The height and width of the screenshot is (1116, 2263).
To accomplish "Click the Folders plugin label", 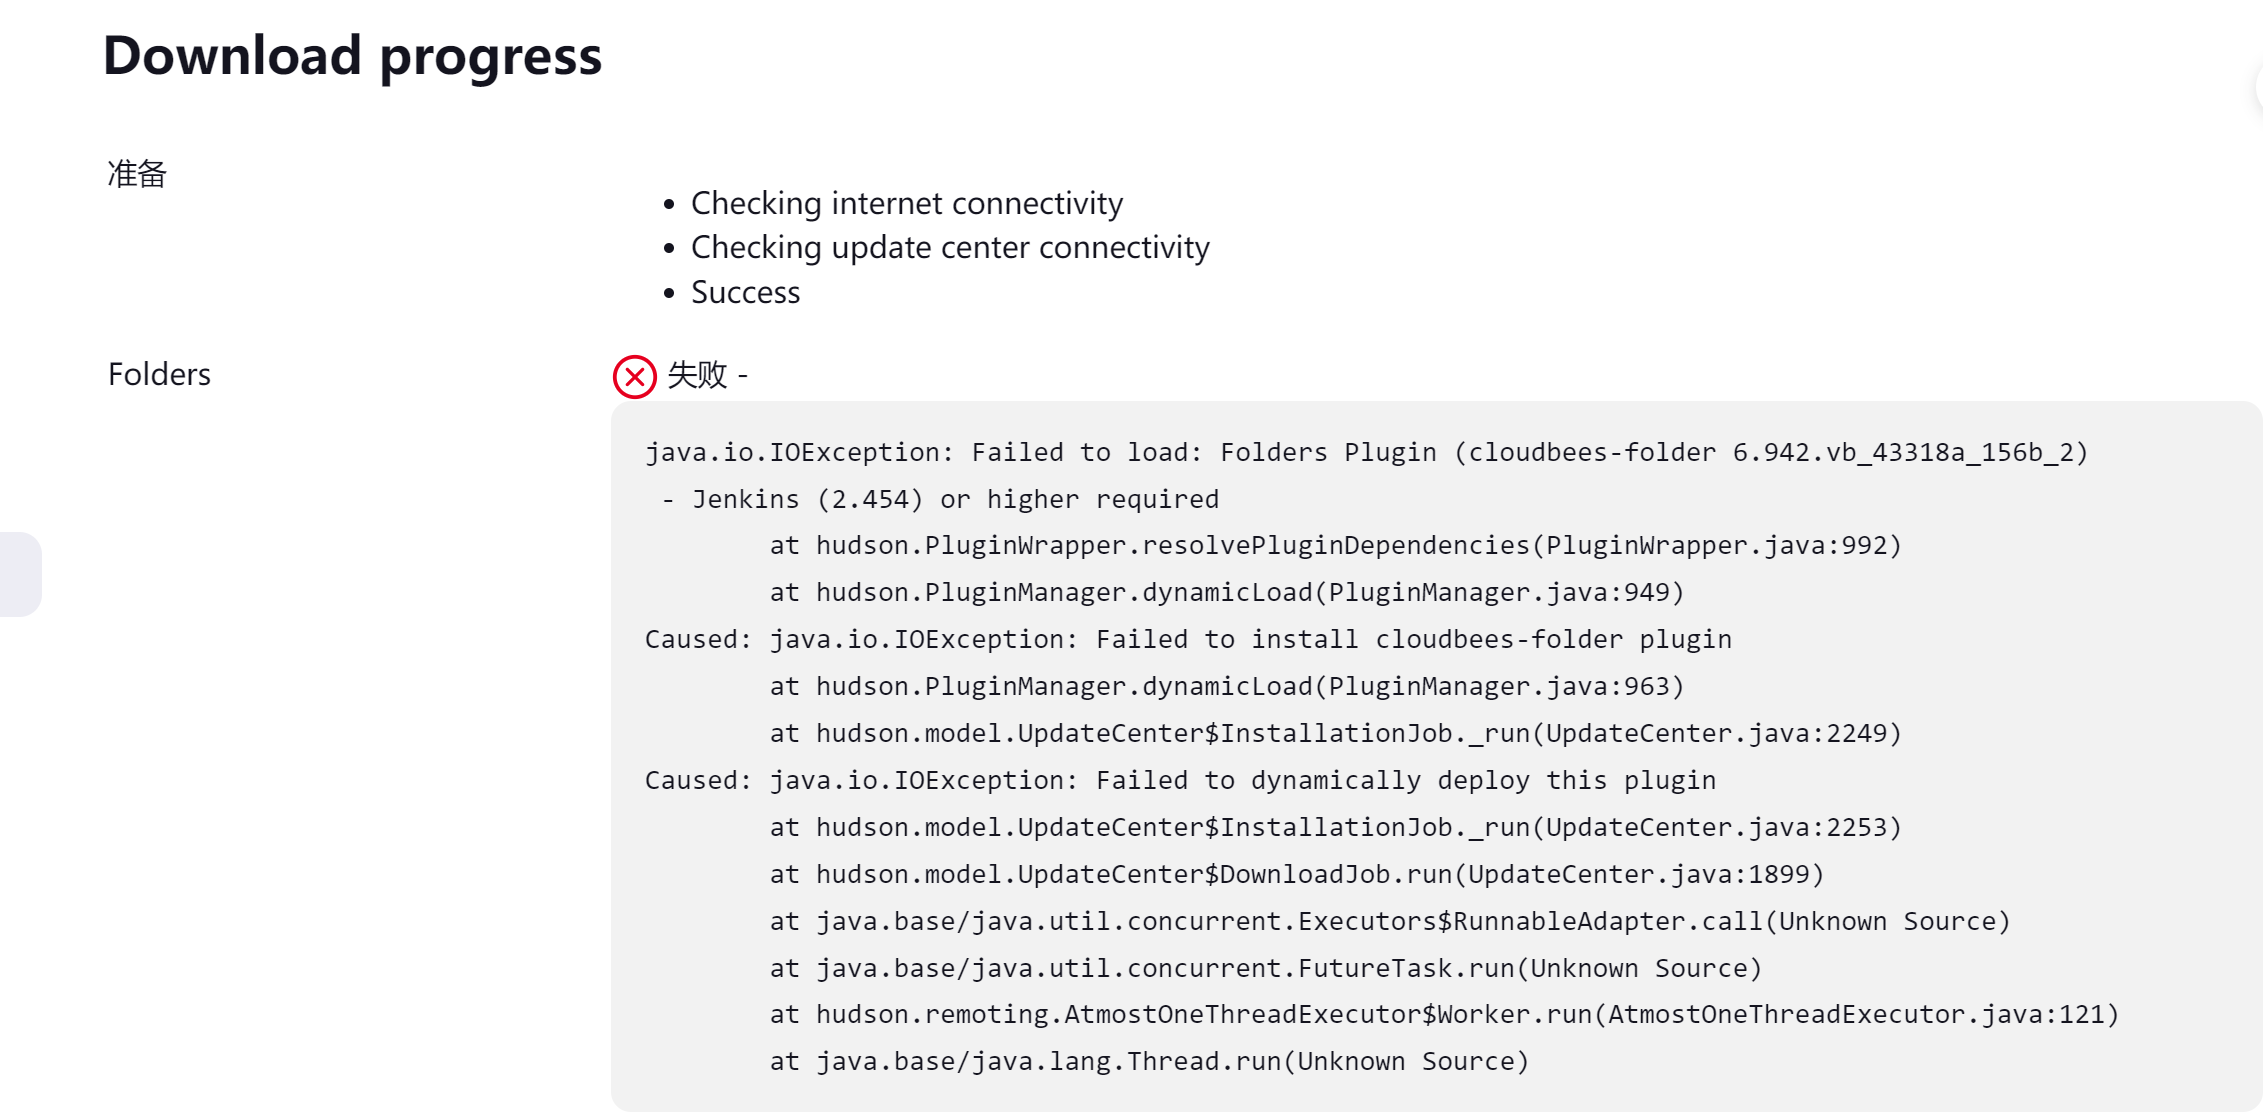I will (159, 374).
